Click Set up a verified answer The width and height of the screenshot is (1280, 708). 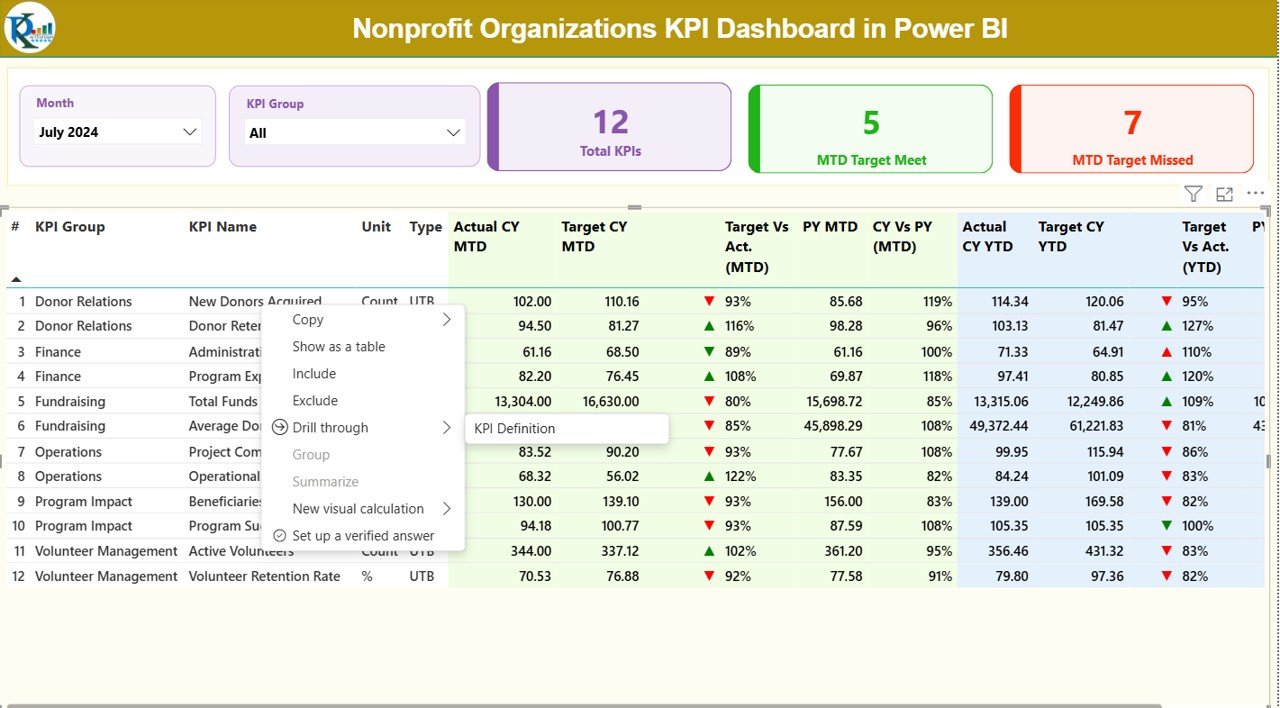click(x=364, y=535)
